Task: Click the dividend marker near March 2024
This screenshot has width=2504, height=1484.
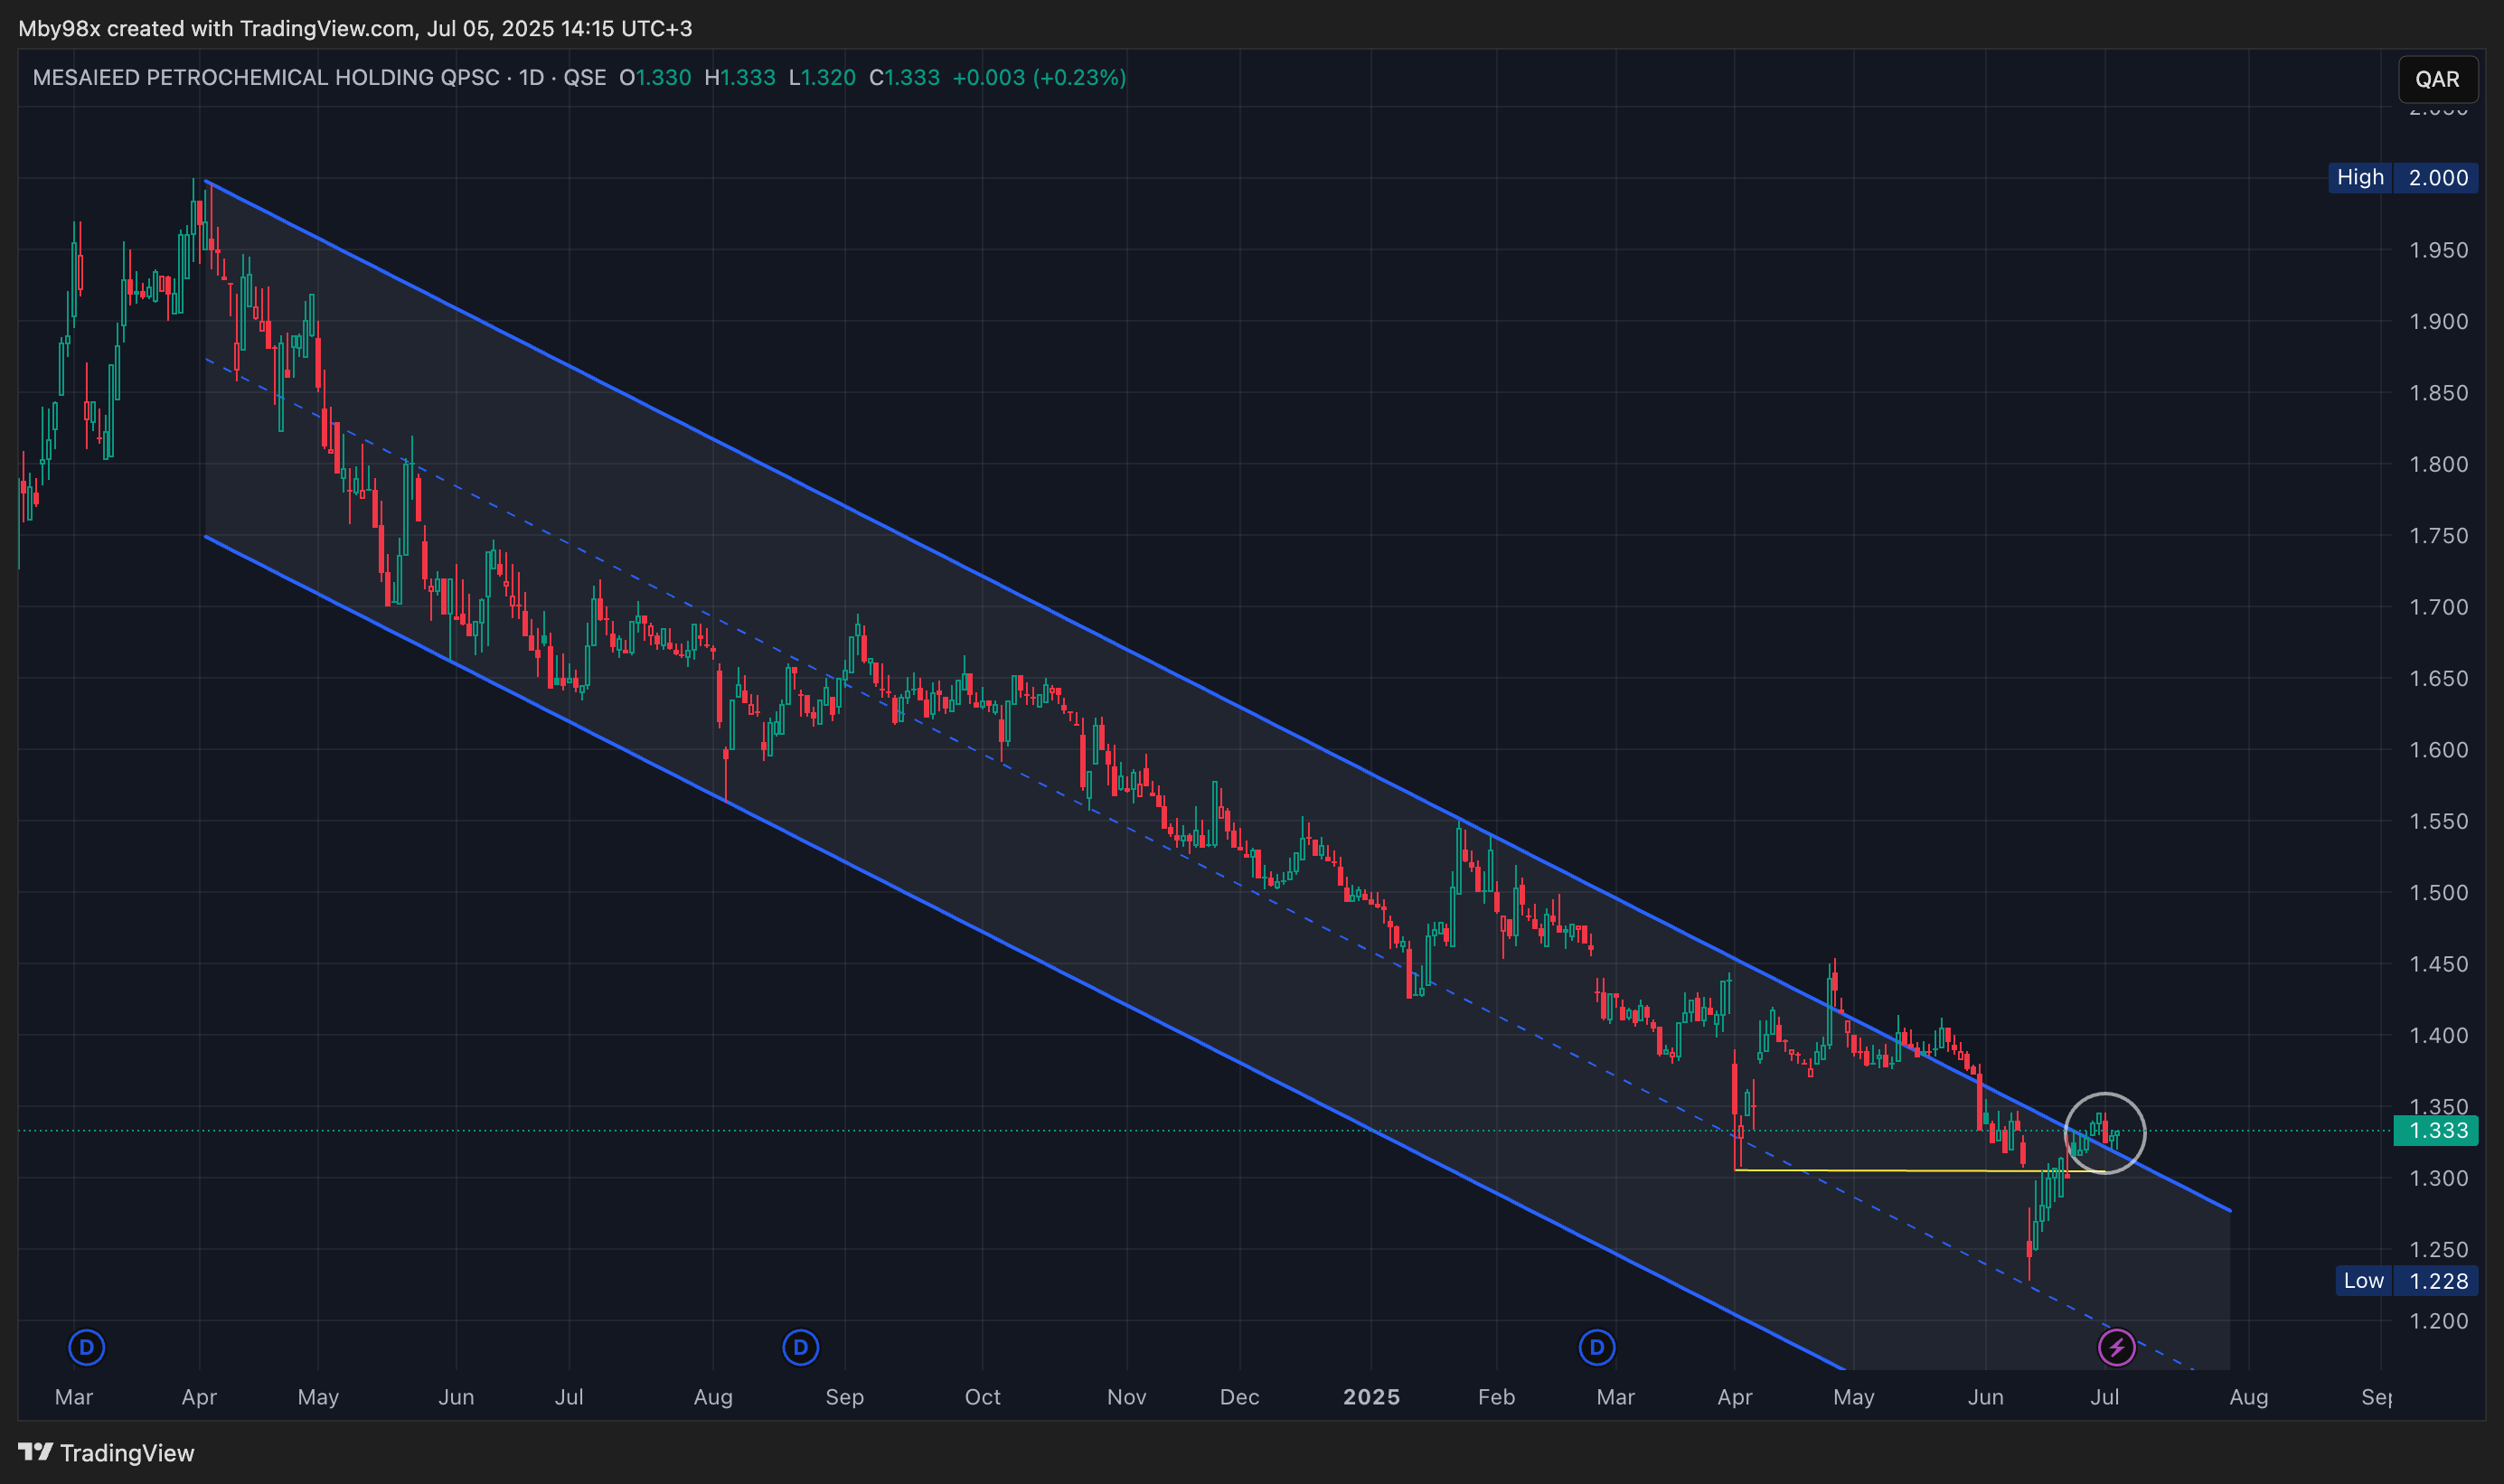Action: 87,1347
